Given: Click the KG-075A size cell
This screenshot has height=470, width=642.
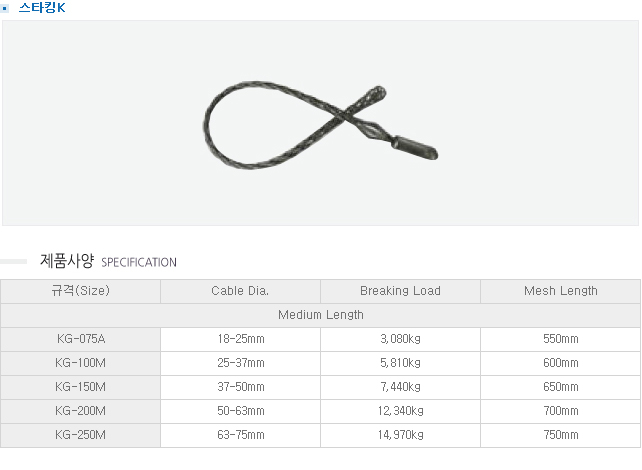Looking at the screenshot, I should 81,338.
